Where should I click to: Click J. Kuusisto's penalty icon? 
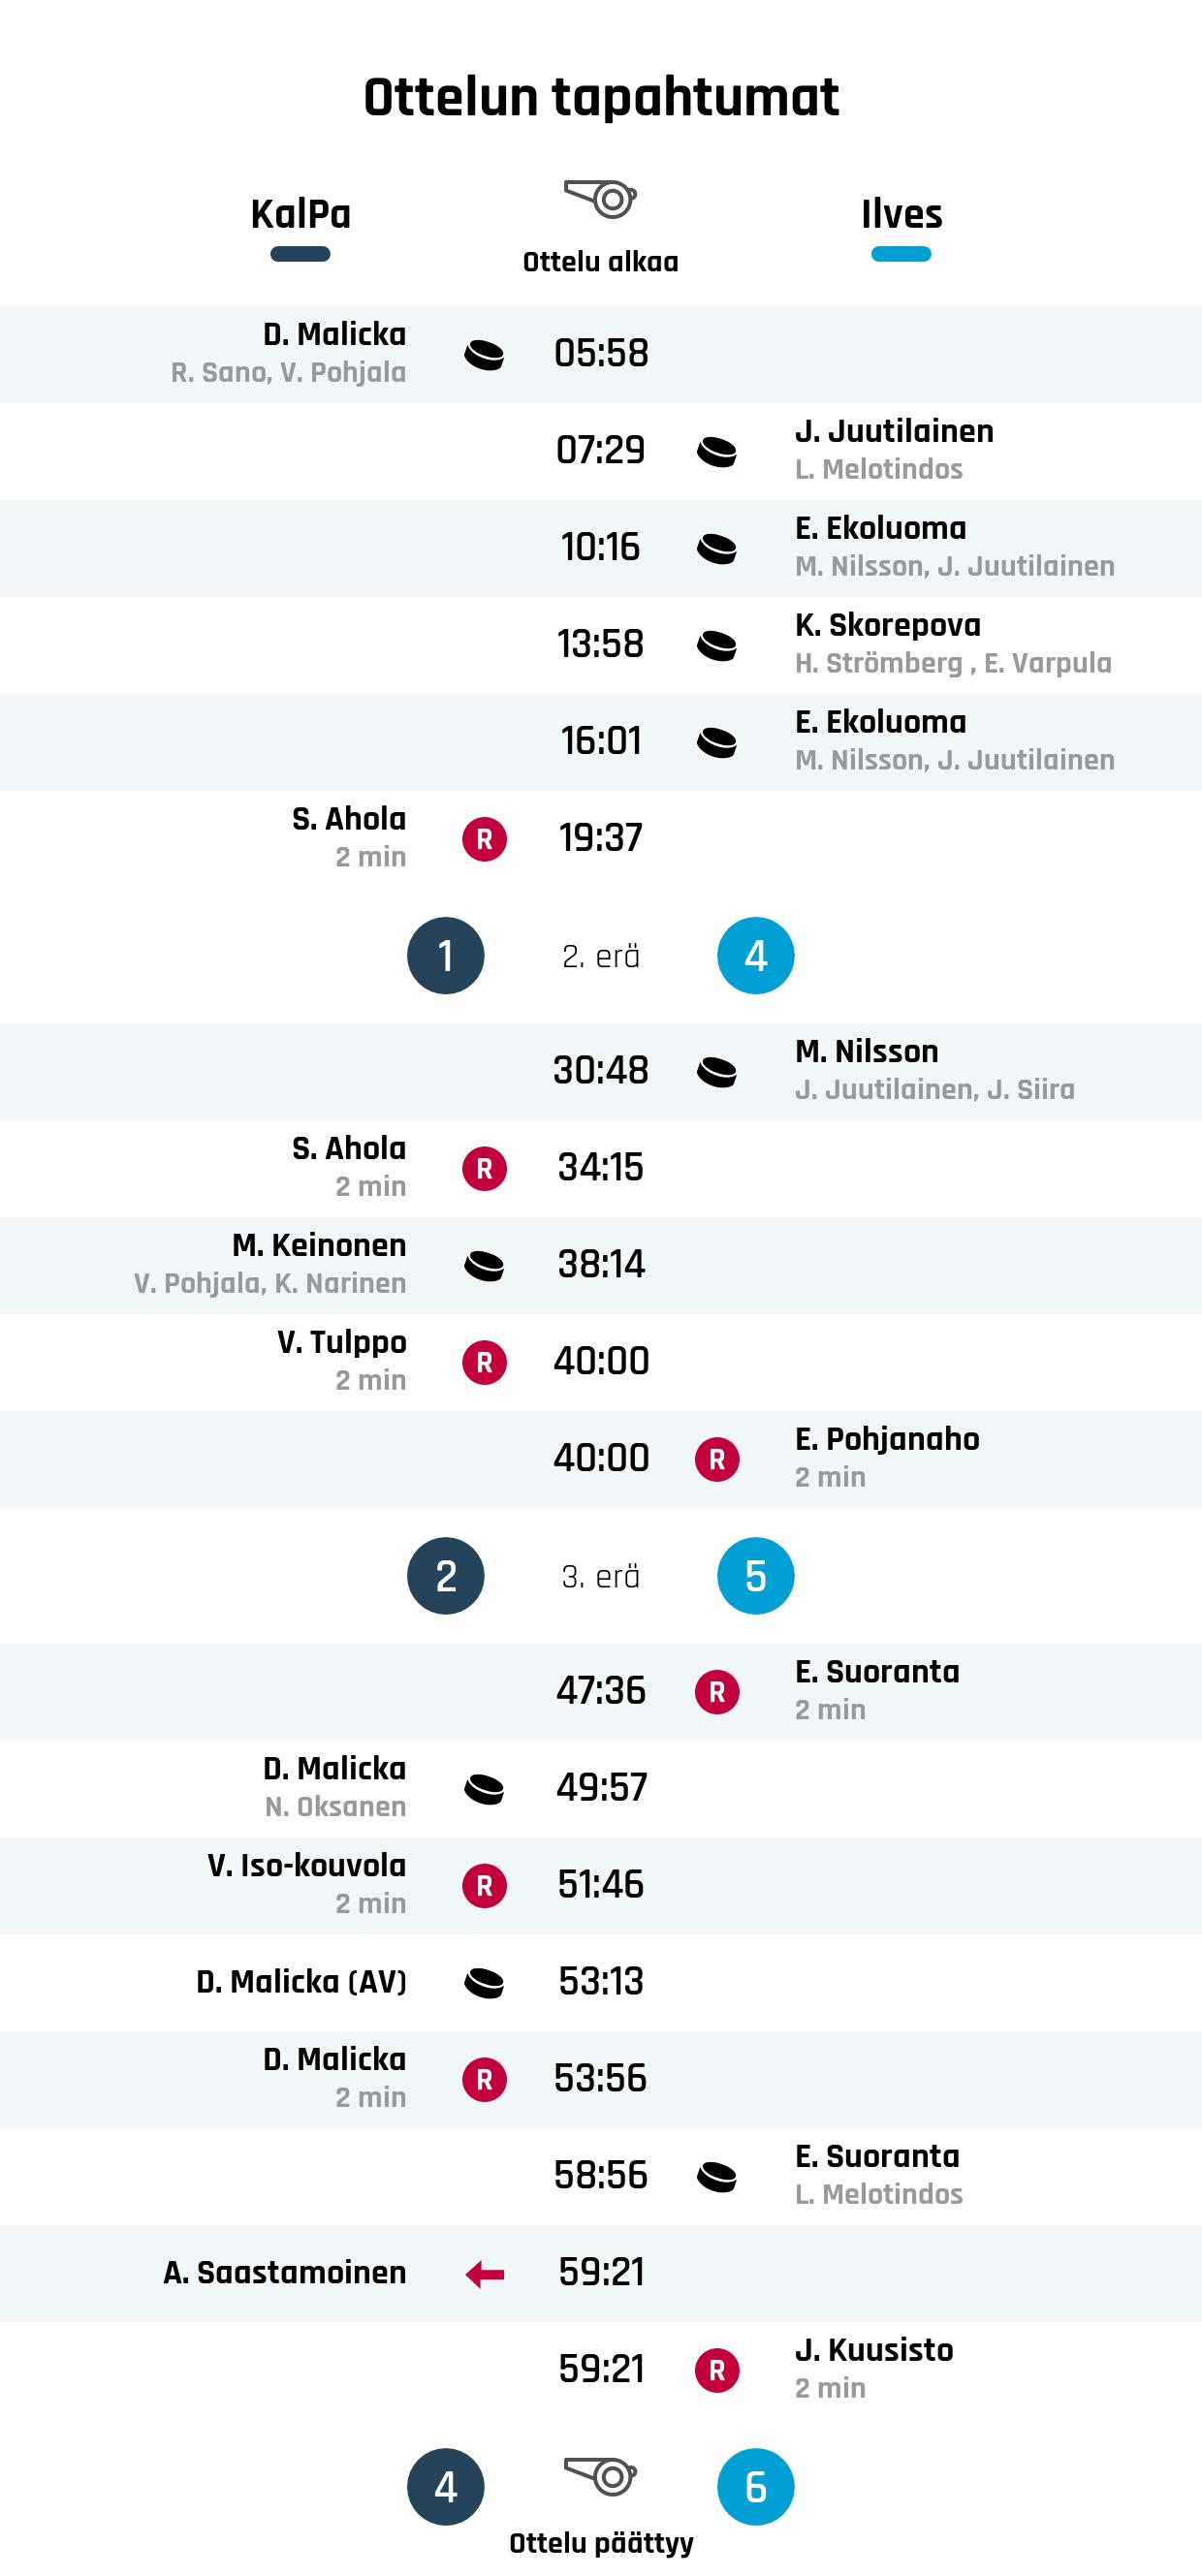(x=717, y=2370)
